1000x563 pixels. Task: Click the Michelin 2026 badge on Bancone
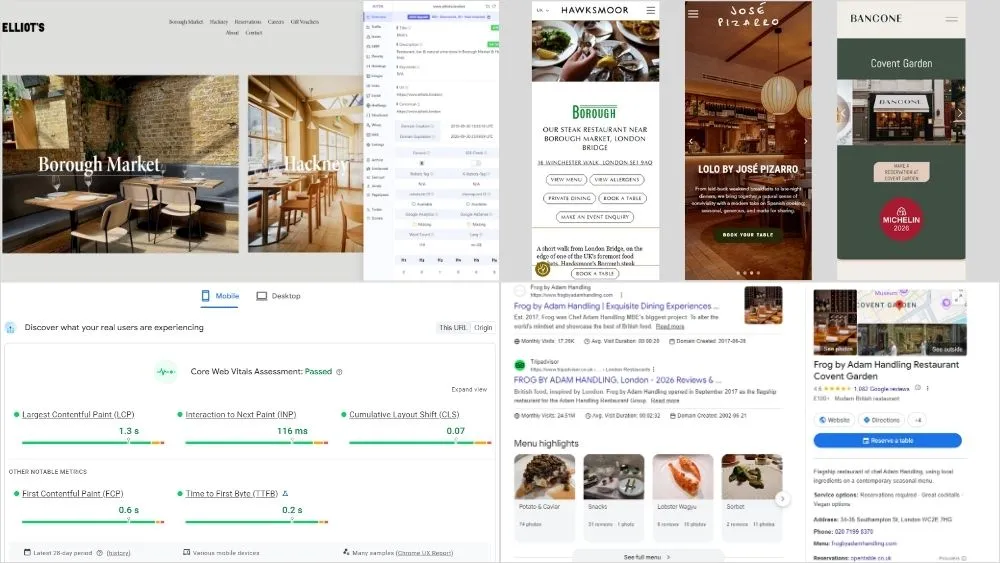(x=901, y=219)
